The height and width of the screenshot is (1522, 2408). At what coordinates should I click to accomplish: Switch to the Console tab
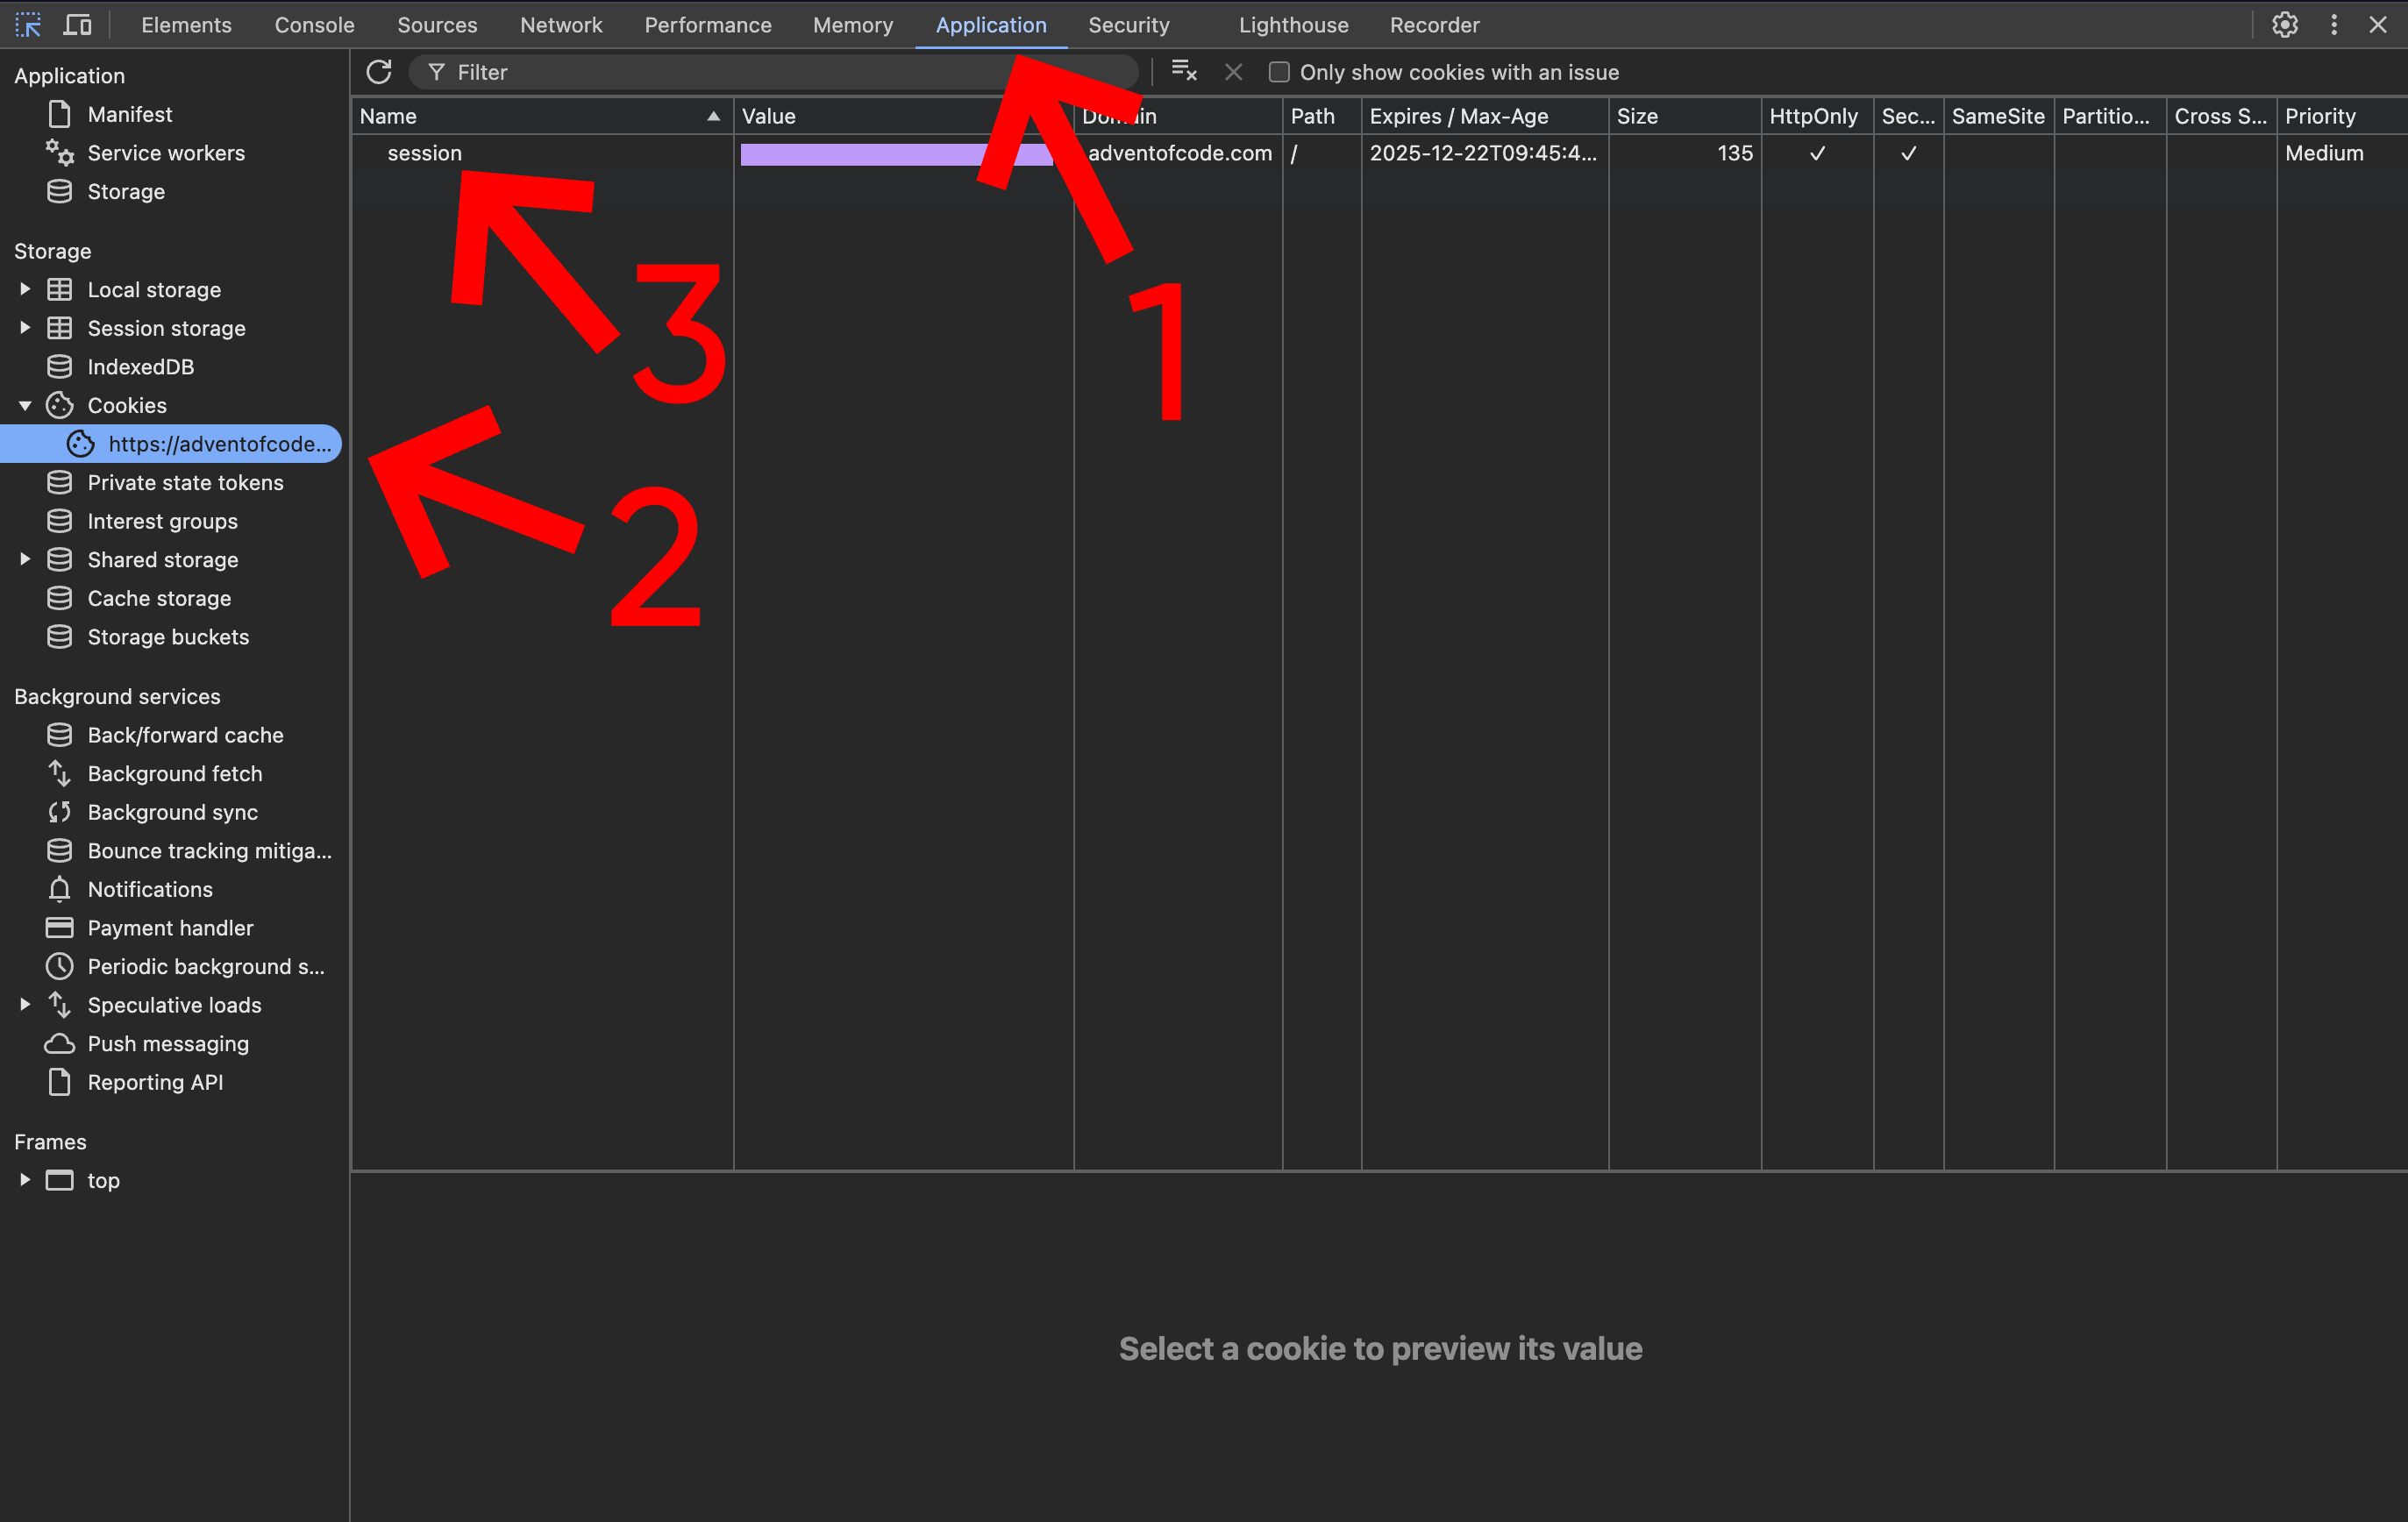(x=314, y=25)
